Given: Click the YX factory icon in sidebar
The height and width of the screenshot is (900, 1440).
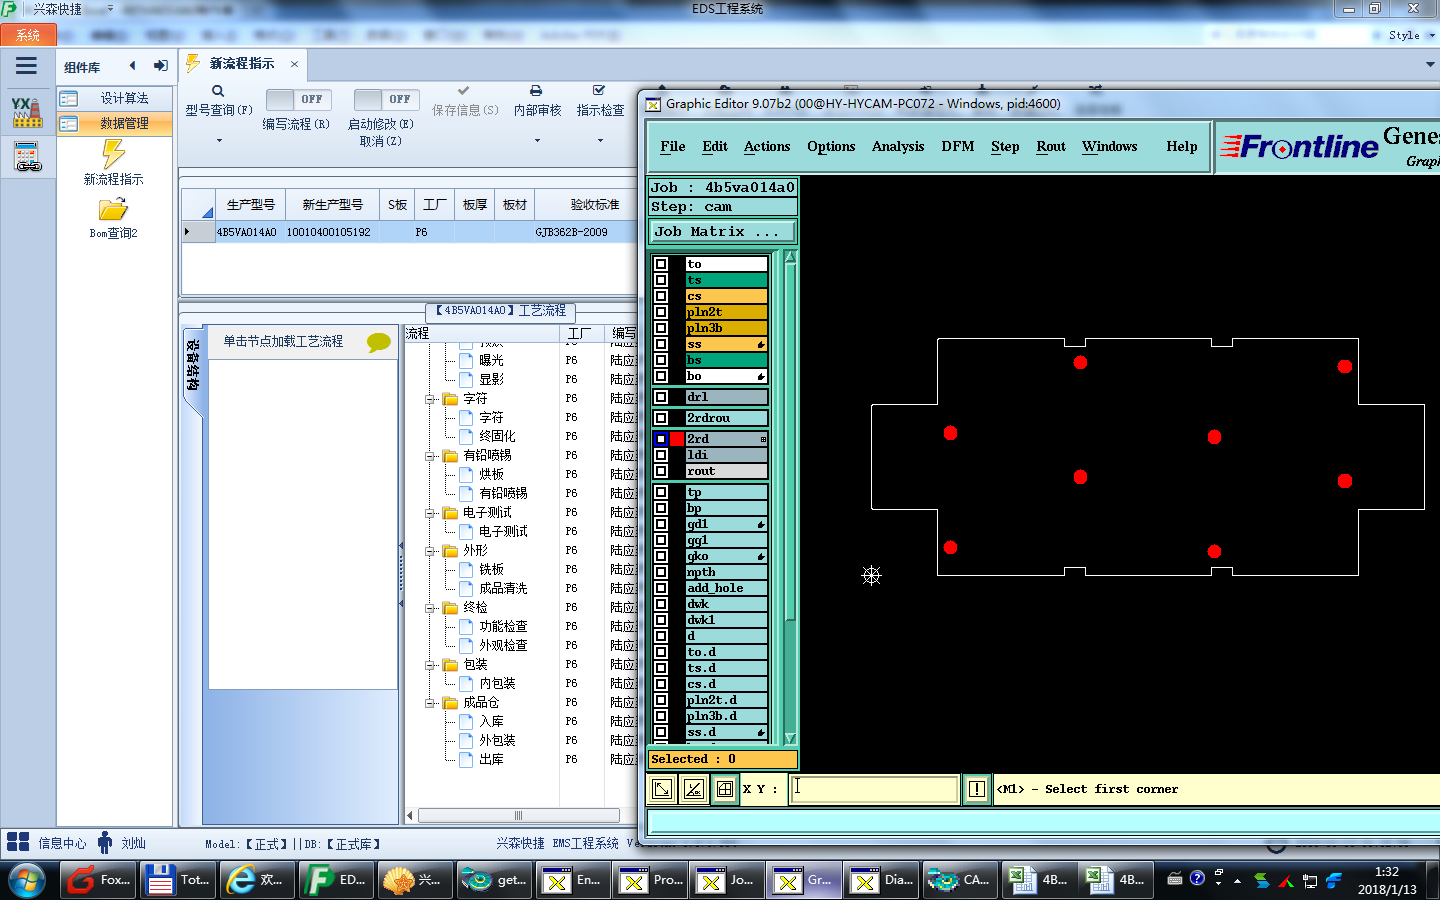Looking at the screenshot, I should (x=27, y=112).
